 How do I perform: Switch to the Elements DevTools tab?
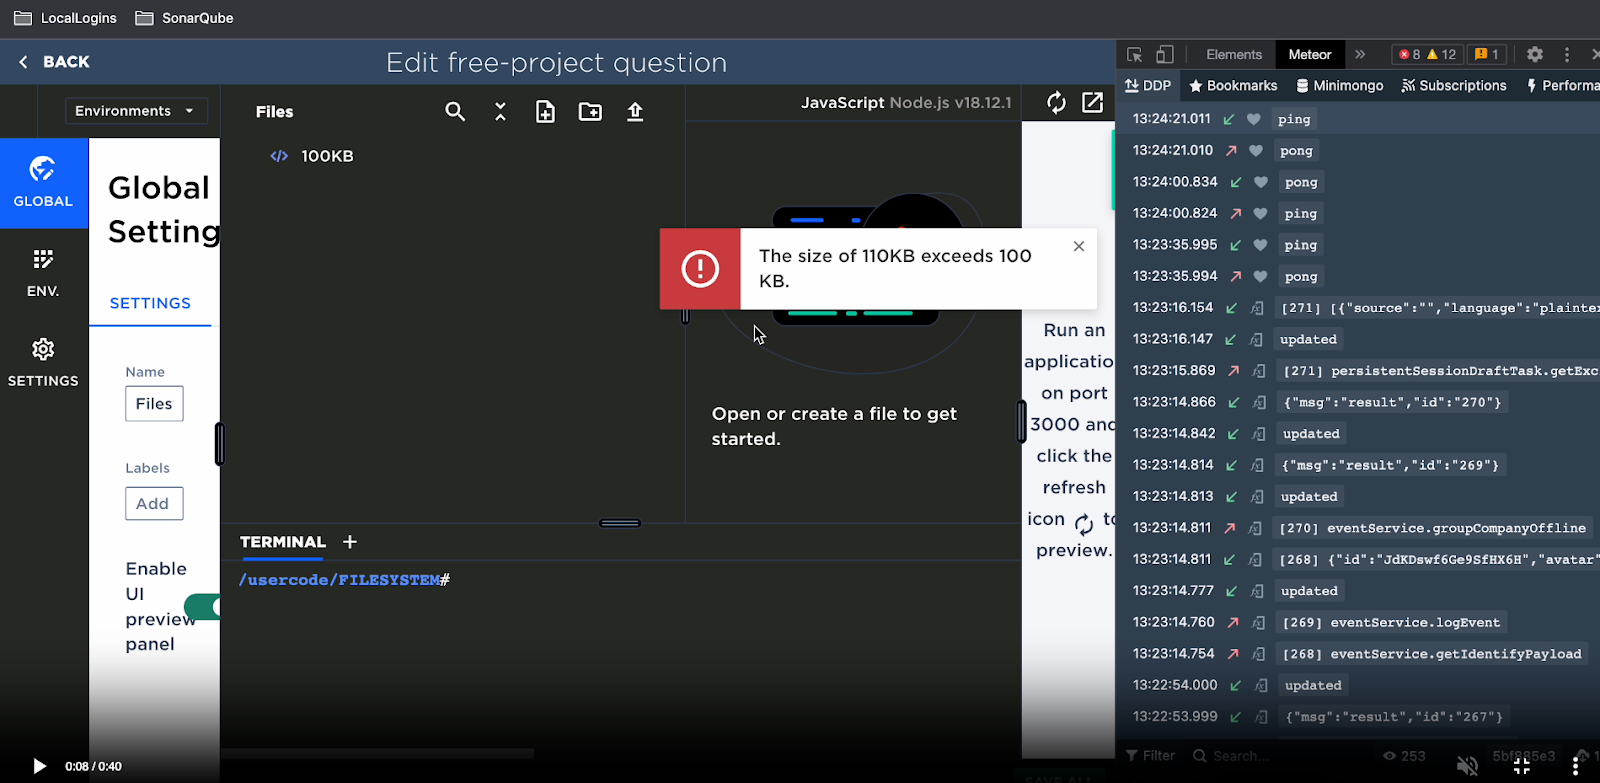click(x=1234, y=55)
